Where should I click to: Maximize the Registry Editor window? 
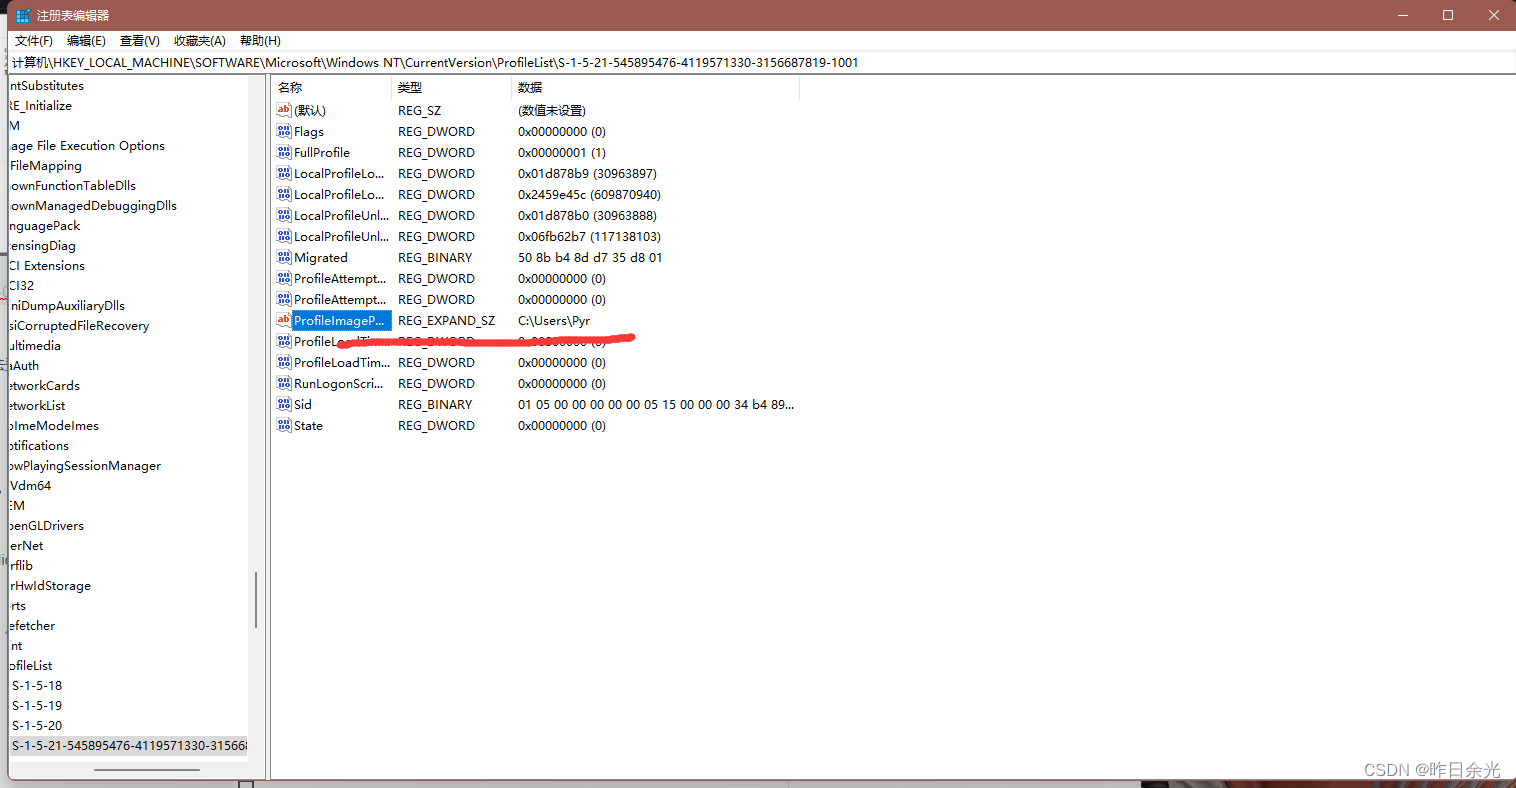coord(1447,15)
